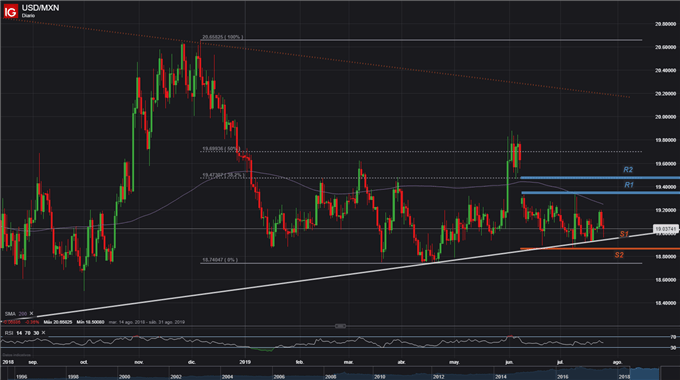Click the IG logo icon
The image size is (680, 380).
10,11
